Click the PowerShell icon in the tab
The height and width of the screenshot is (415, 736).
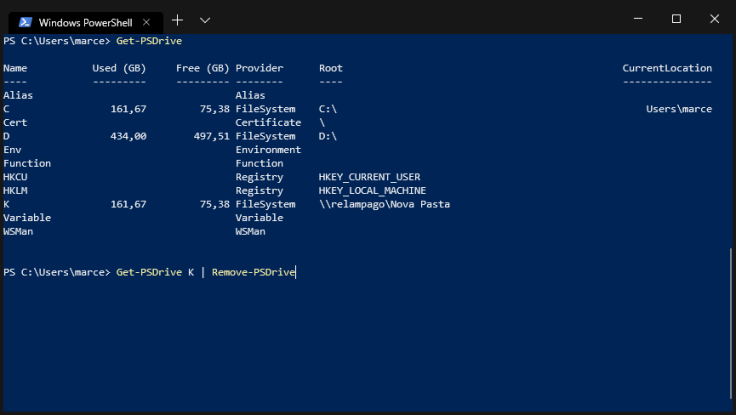pyautogui.click(x=25, y=21)
